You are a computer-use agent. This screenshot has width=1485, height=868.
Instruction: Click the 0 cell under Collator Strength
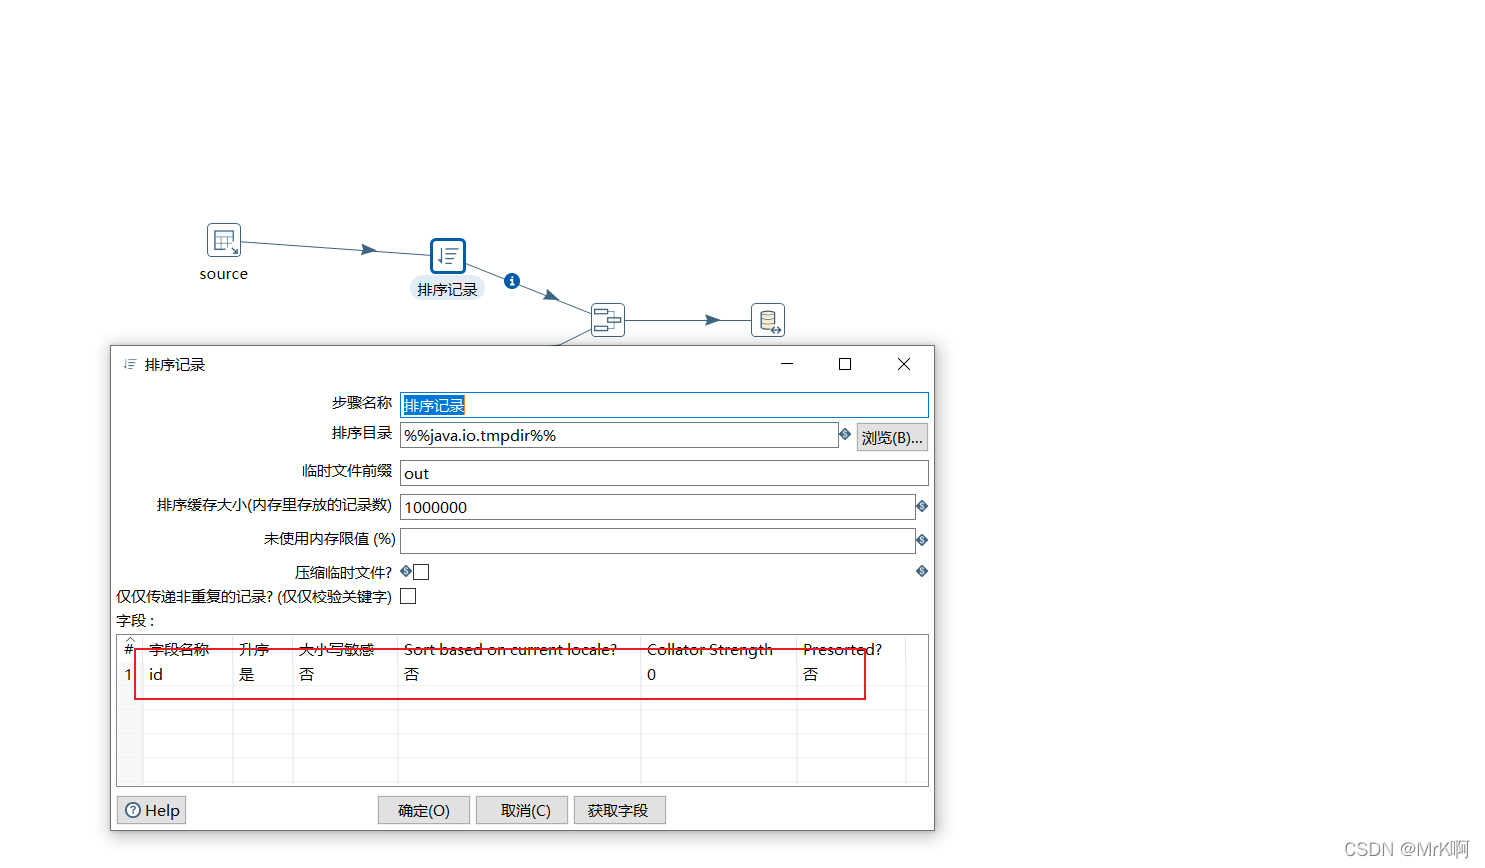pyautogui.click(x=719, y=674)
